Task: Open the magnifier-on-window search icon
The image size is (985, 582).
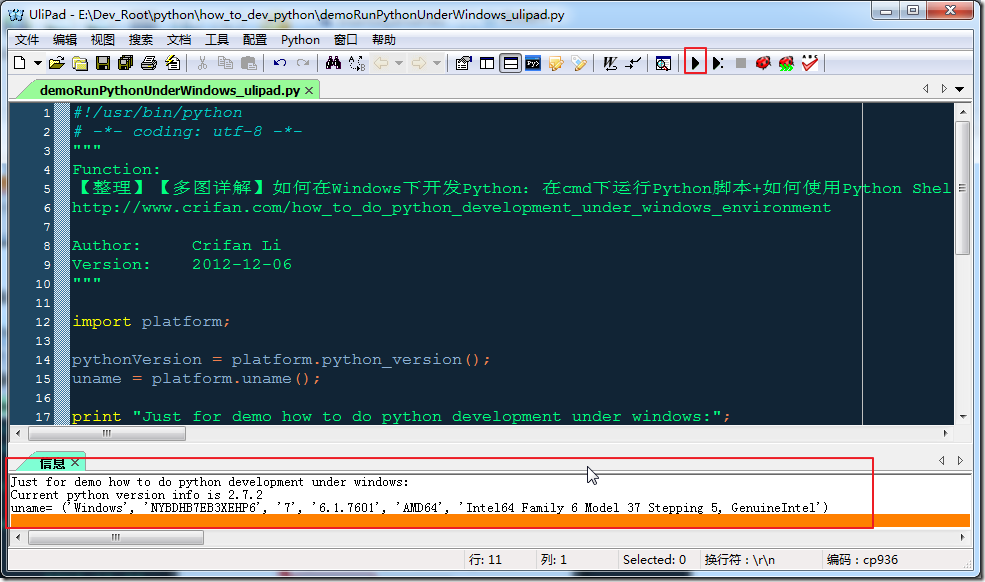Action: (663, 63)
